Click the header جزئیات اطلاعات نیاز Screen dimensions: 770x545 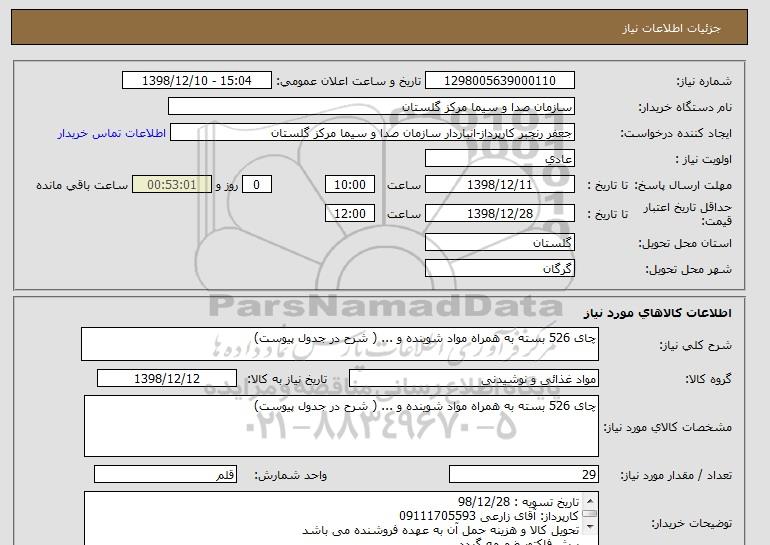point(671,28)
